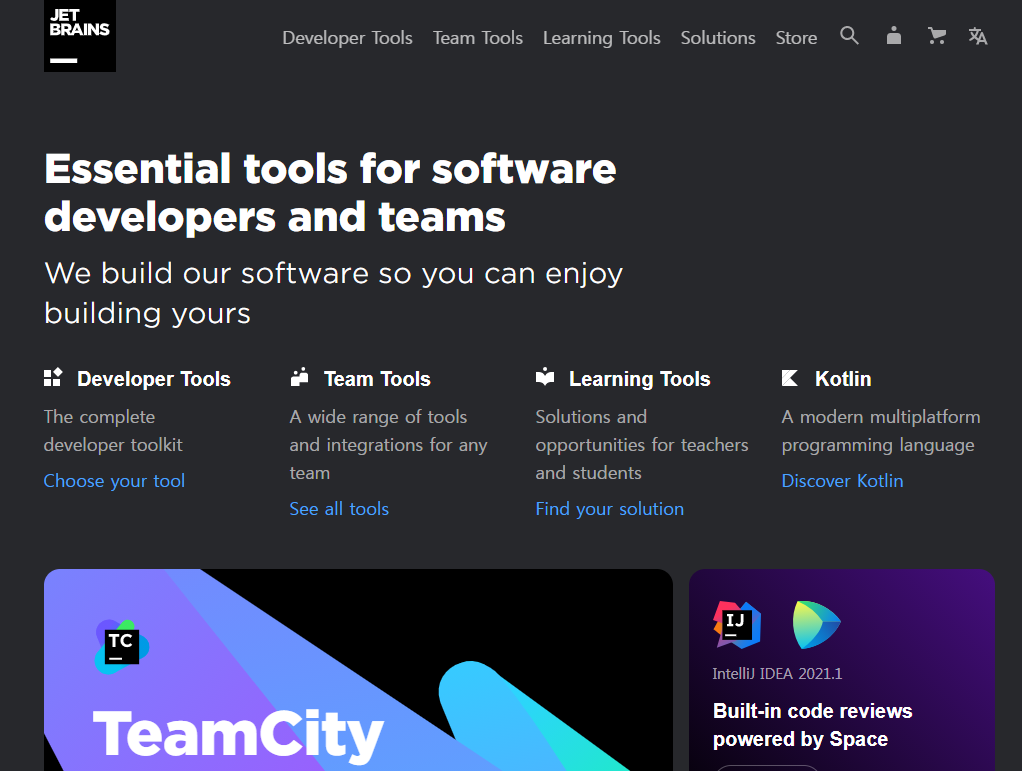1022x771 pixels.
Task: Click the Team Tools section icon
Action: point(299,377)
